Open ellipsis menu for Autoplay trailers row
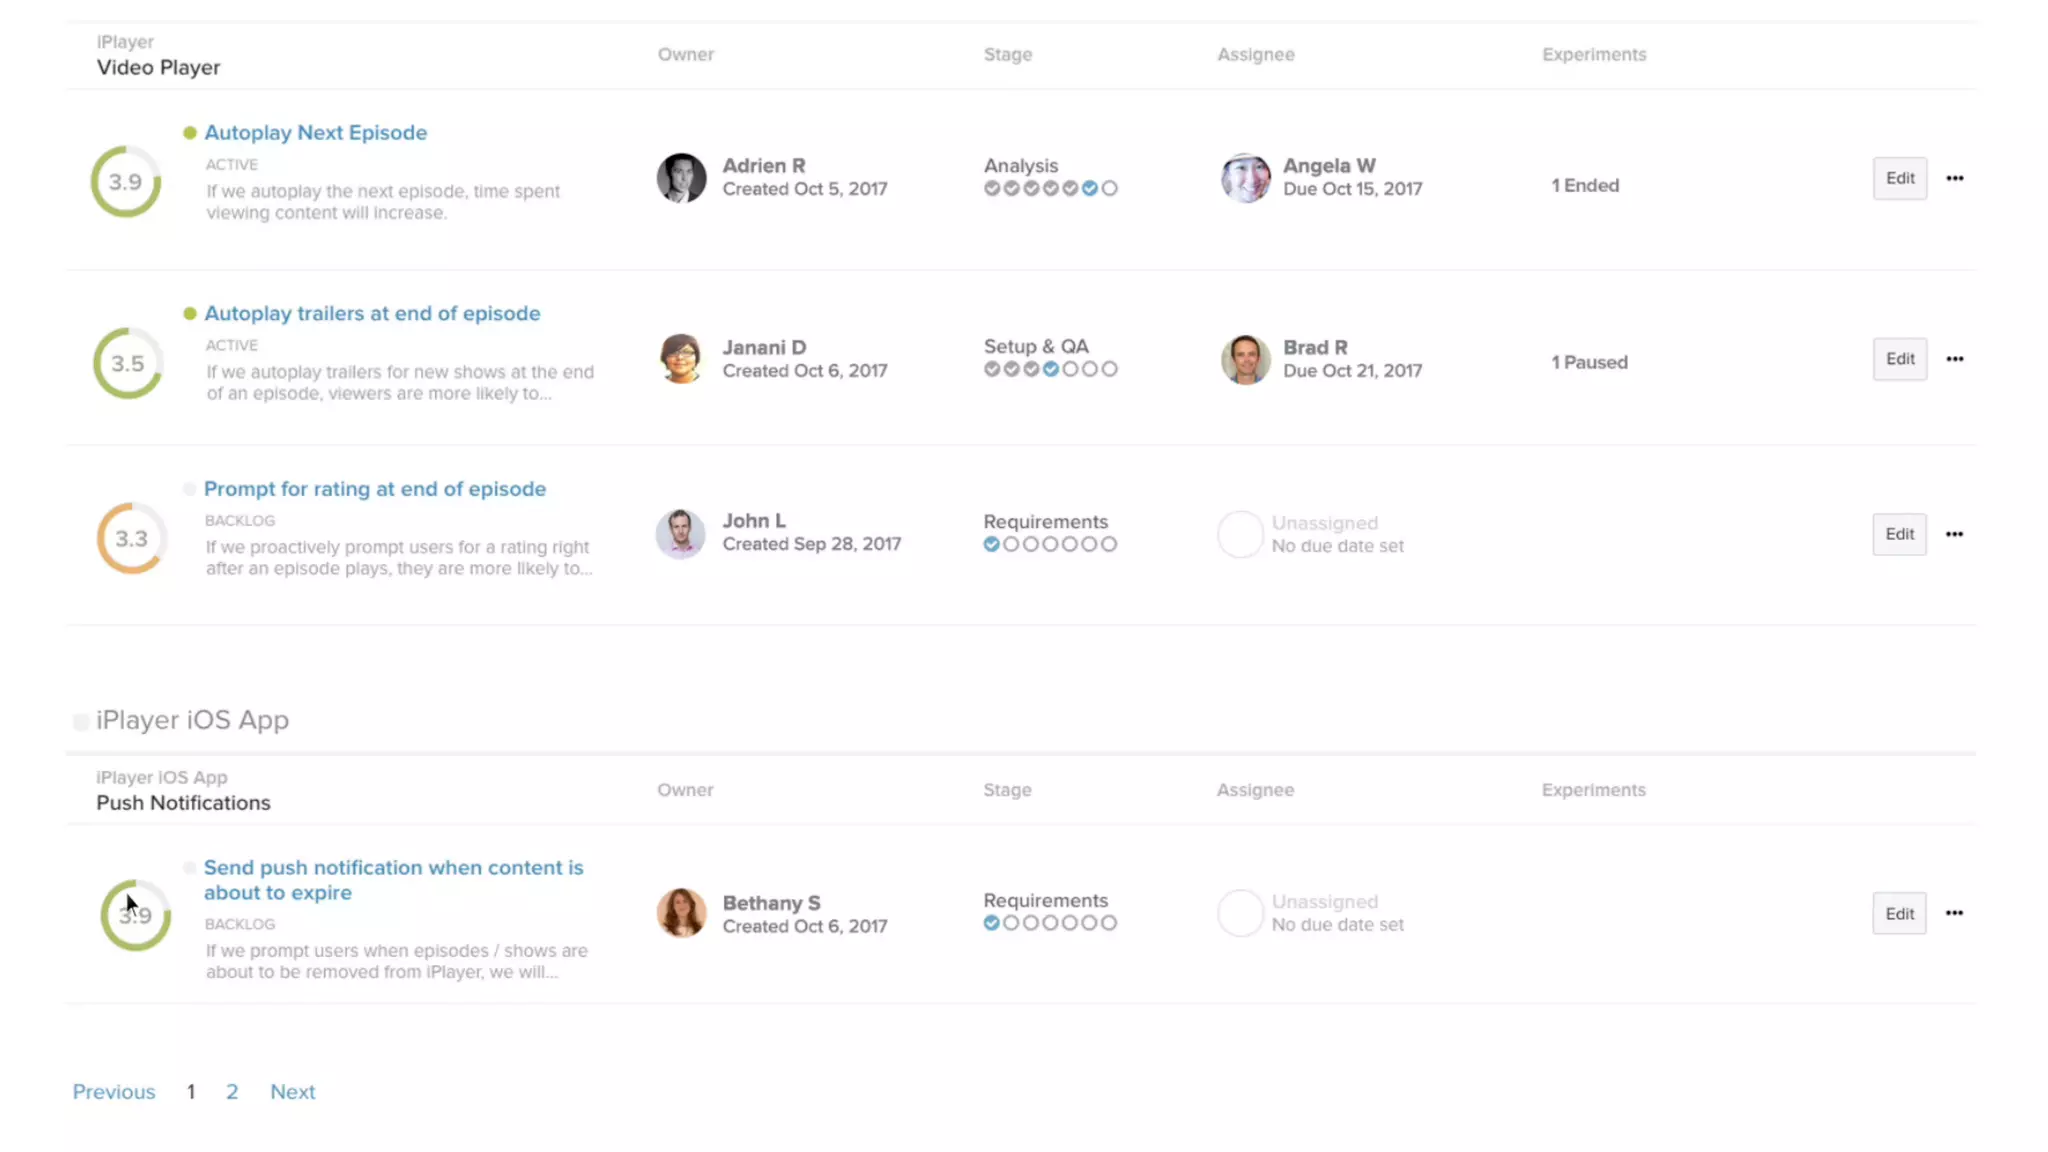2048x1152 pixels. point(1954,359)
